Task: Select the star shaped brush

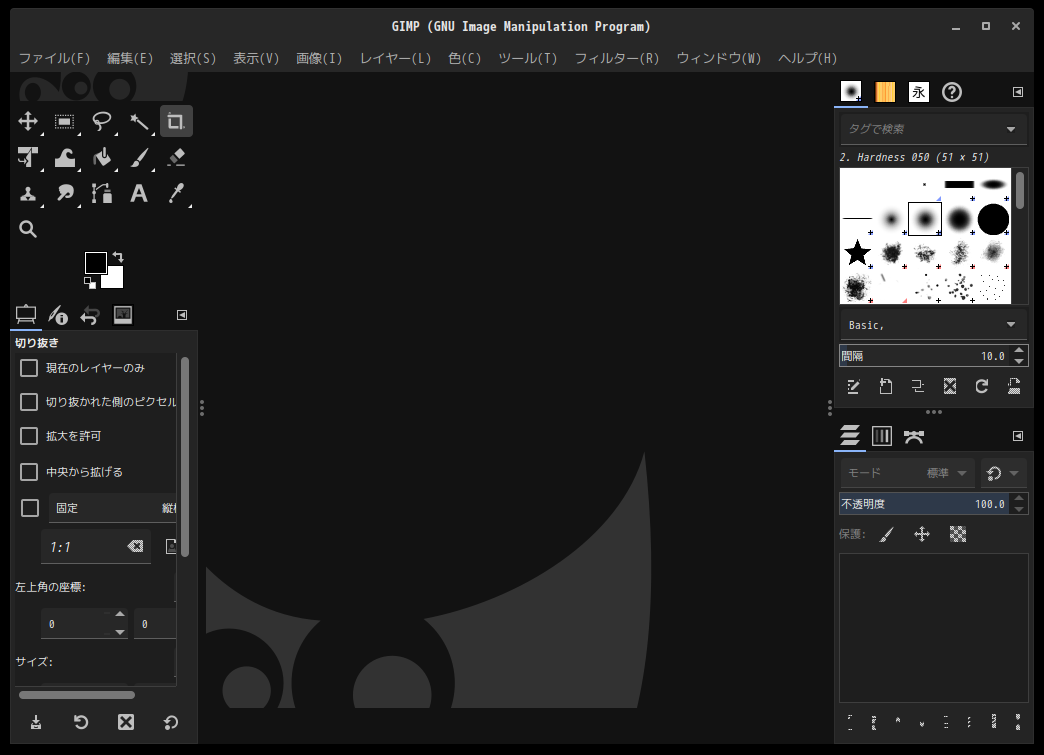Action: tap(857, 253)
